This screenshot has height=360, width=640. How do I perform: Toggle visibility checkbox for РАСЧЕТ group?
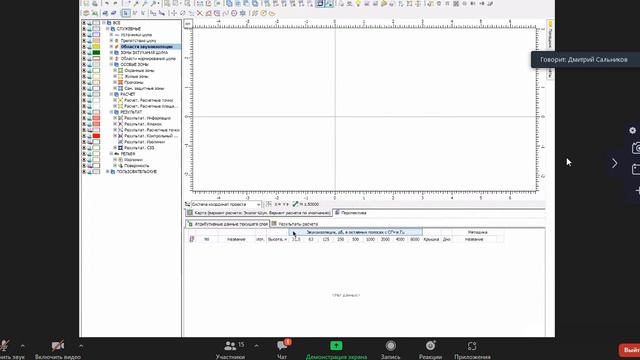click(x=84, y=94)
